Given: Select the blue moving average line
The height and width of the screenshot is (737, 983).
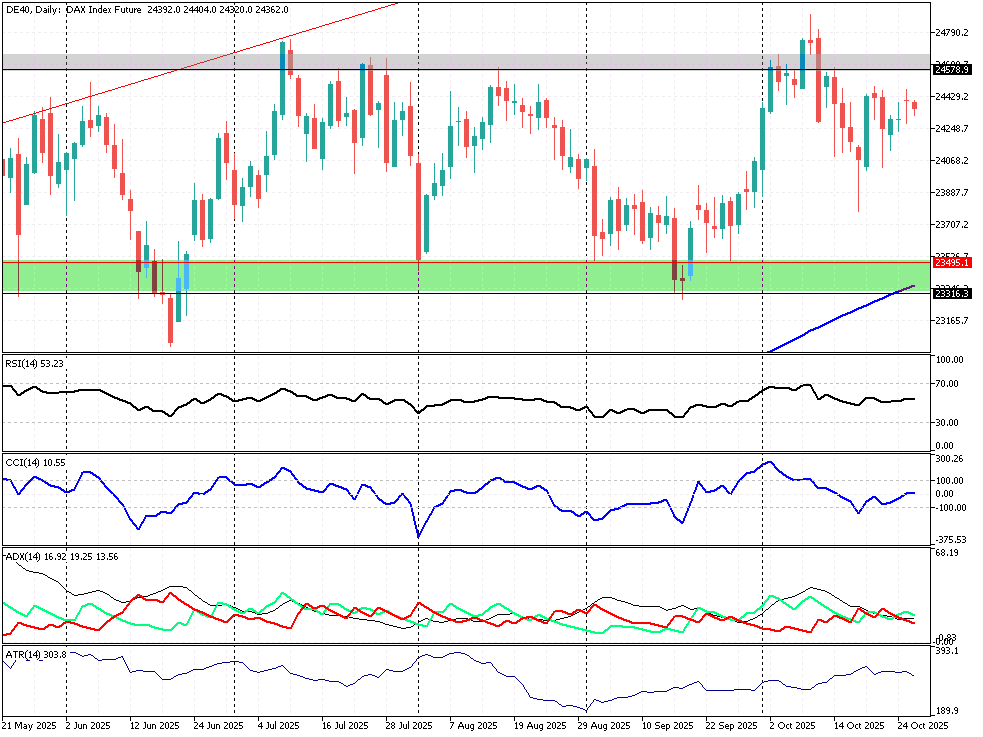Looking at the screenshot, I should point(840,316).
